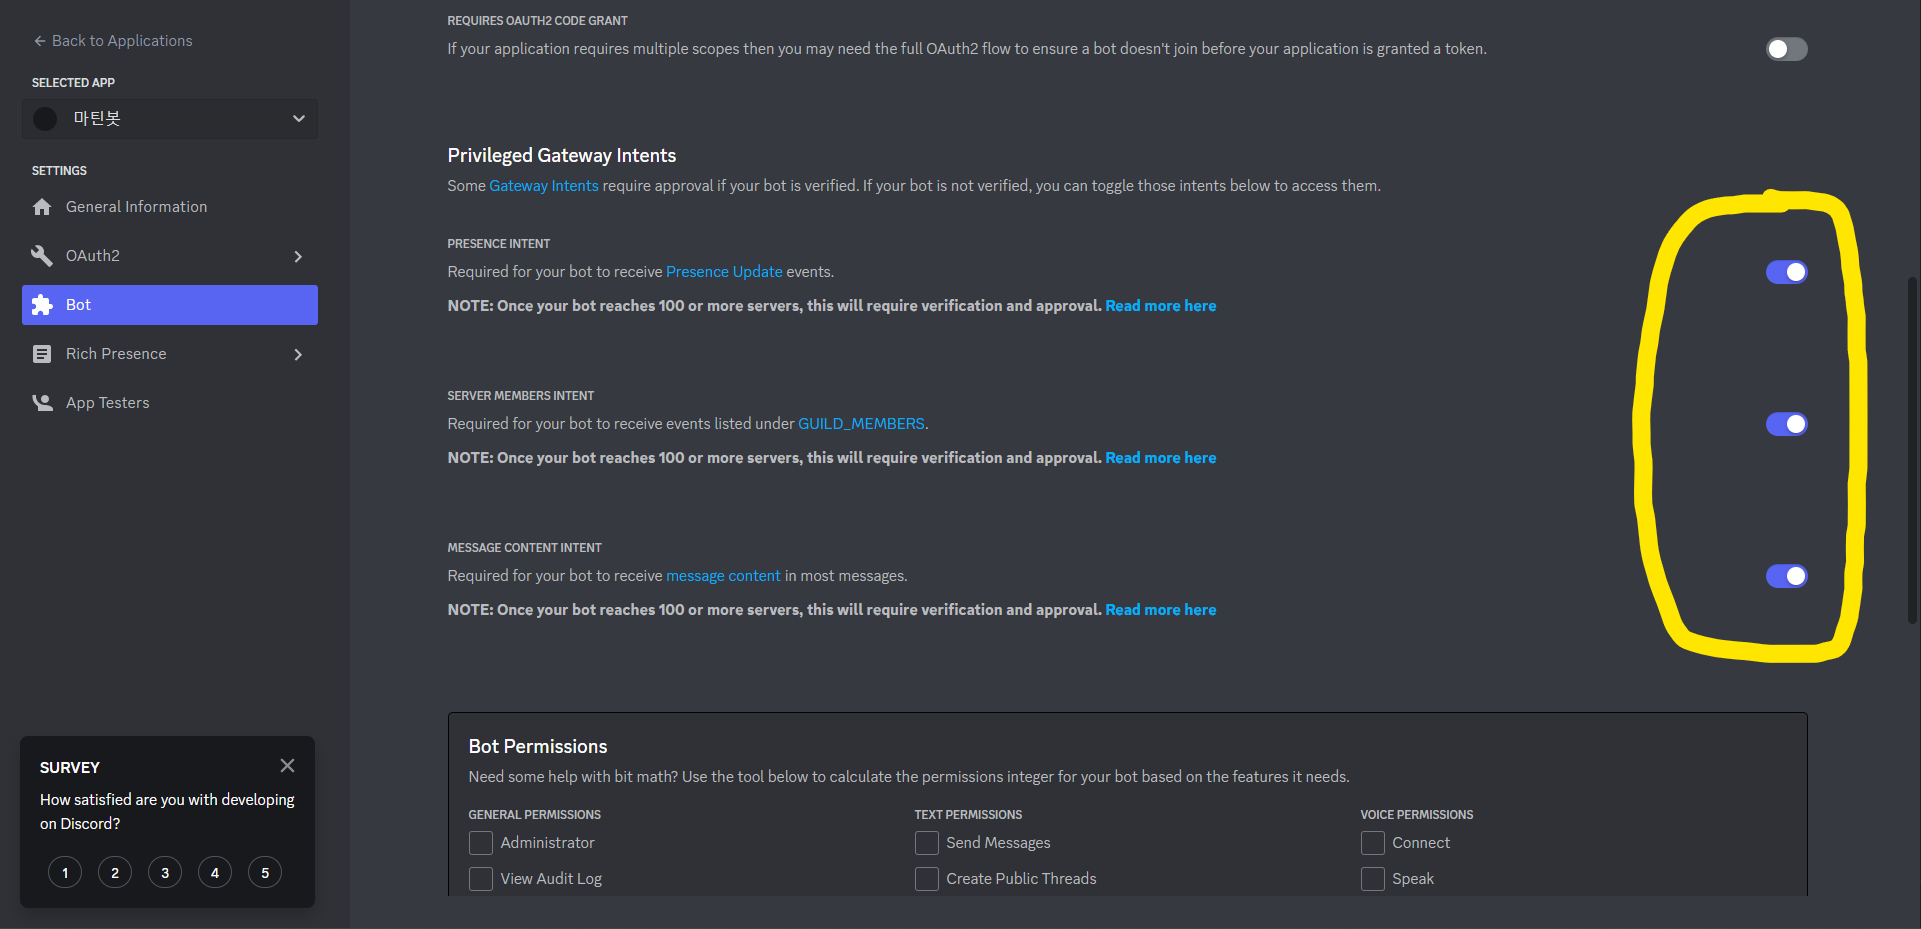Click the GENERAL PERMISSIONS column header
1921x929 pixels.
click(x=535, y=815)
